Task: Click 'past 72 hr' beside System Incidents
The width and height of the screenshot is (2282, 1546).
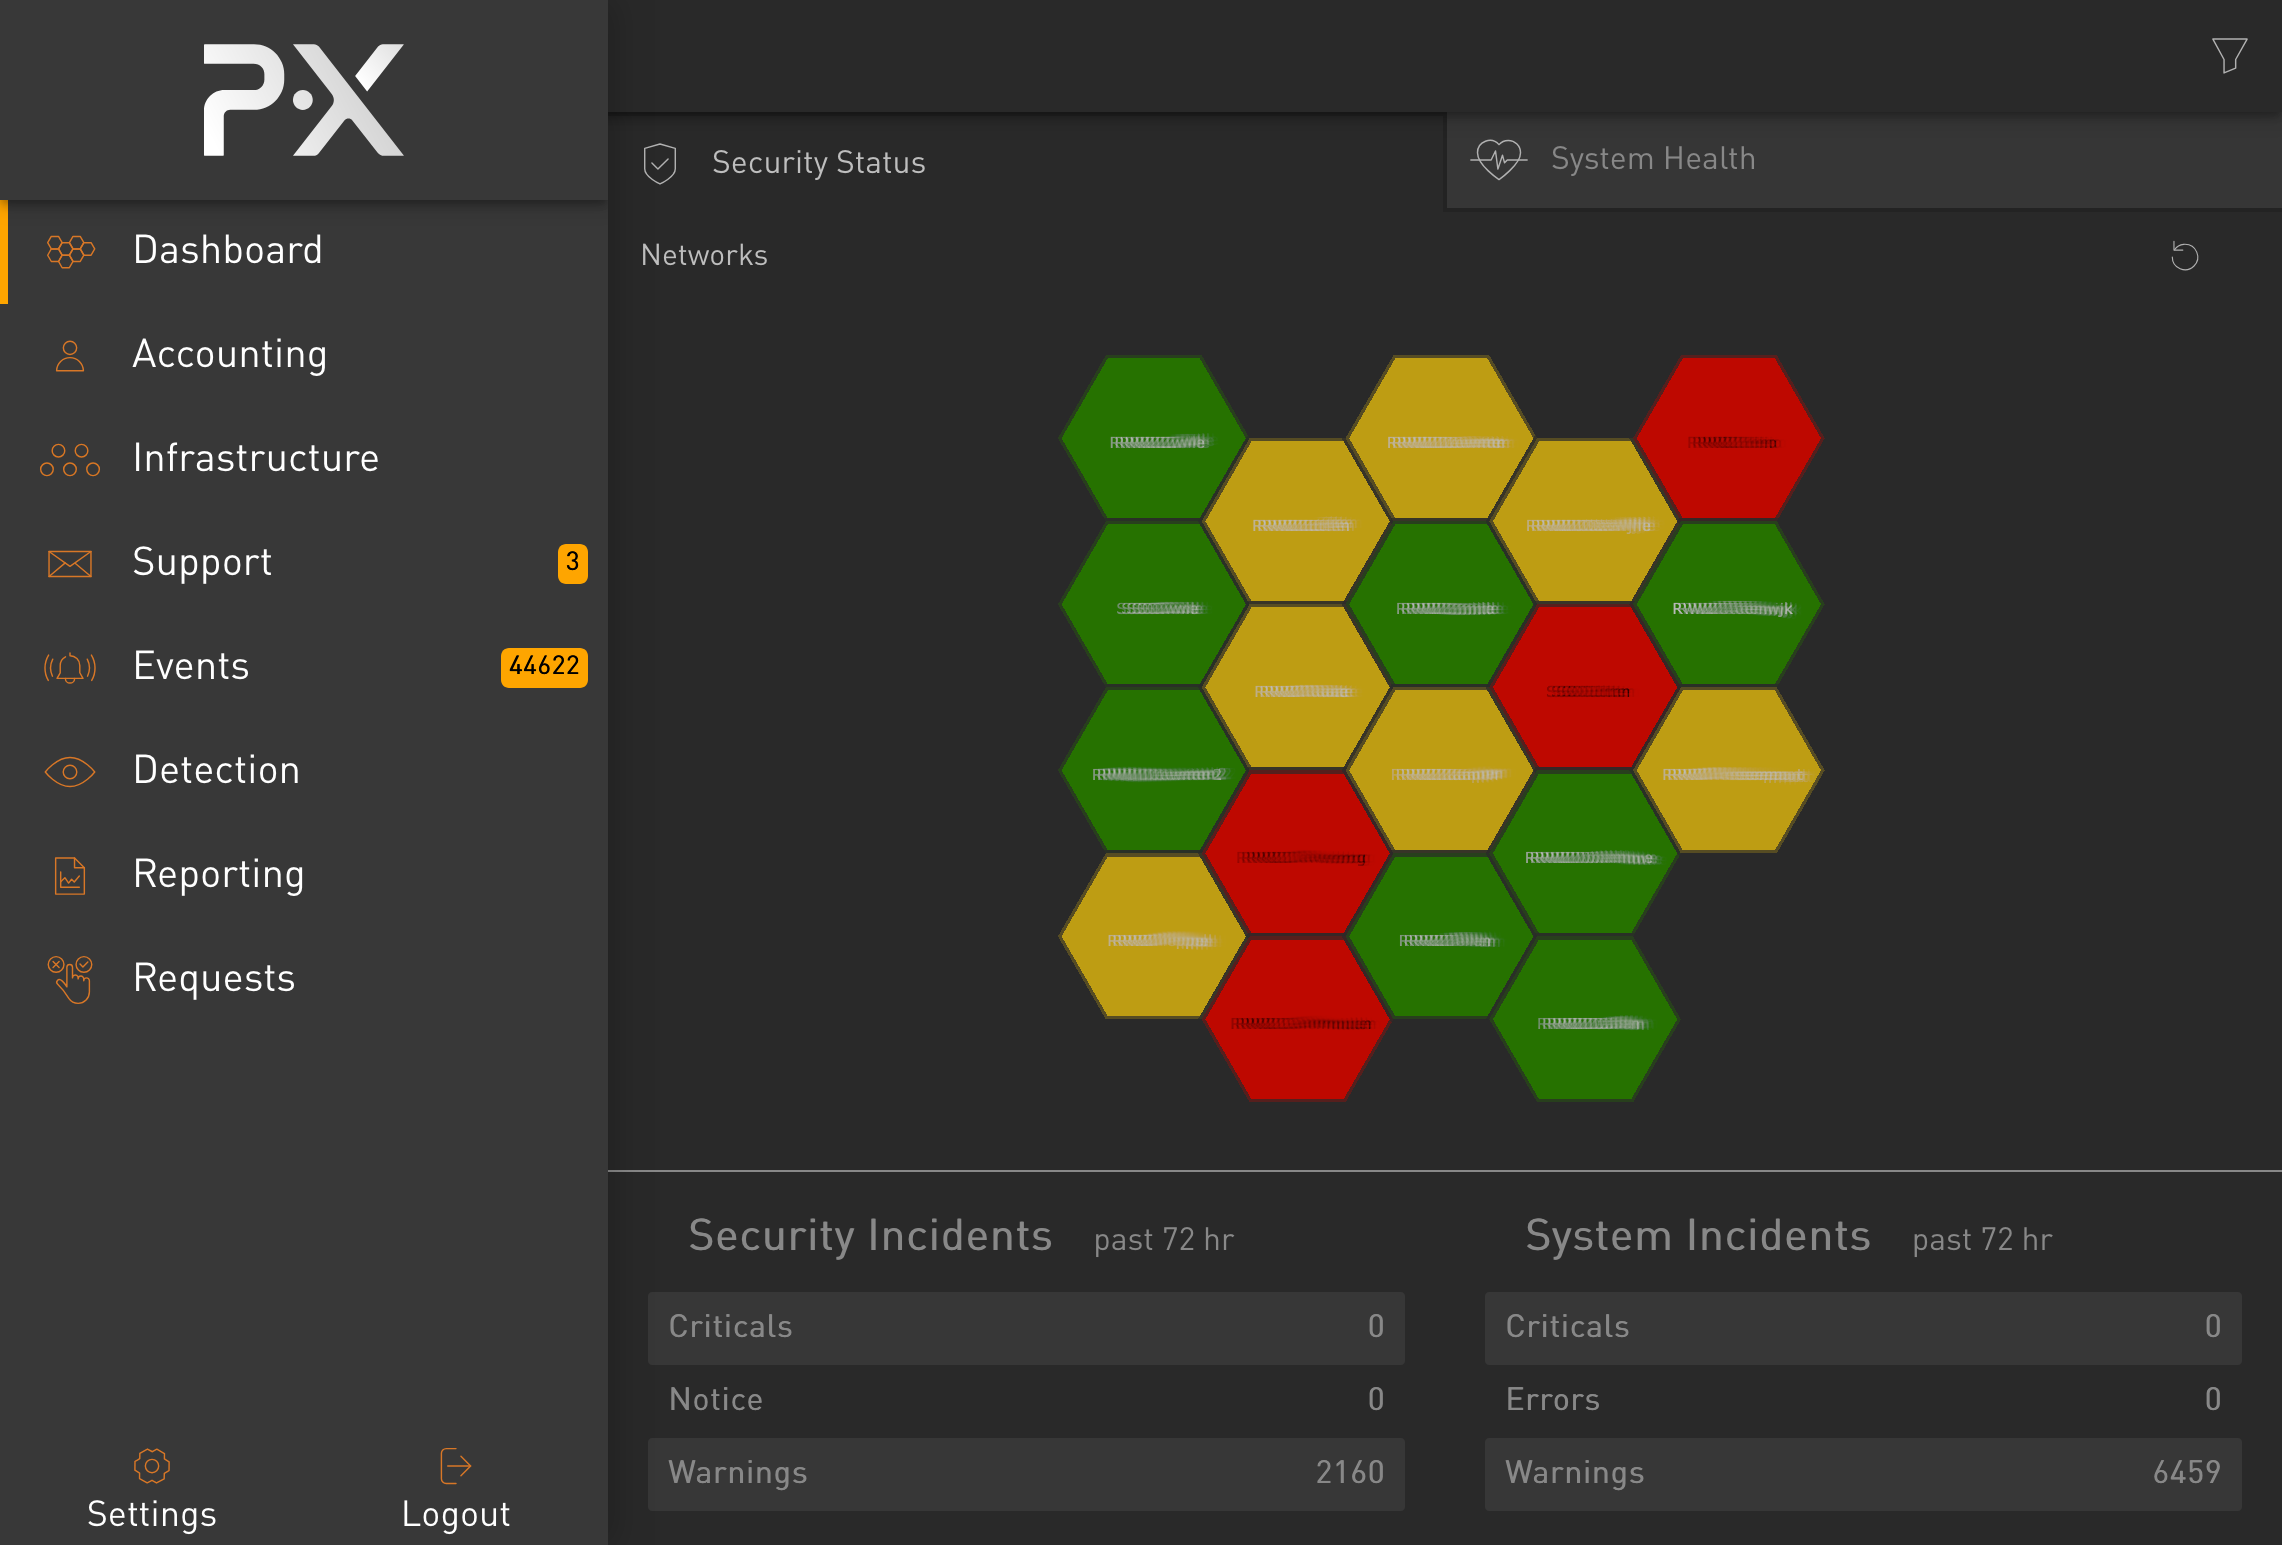Action: [1982, 1241]
